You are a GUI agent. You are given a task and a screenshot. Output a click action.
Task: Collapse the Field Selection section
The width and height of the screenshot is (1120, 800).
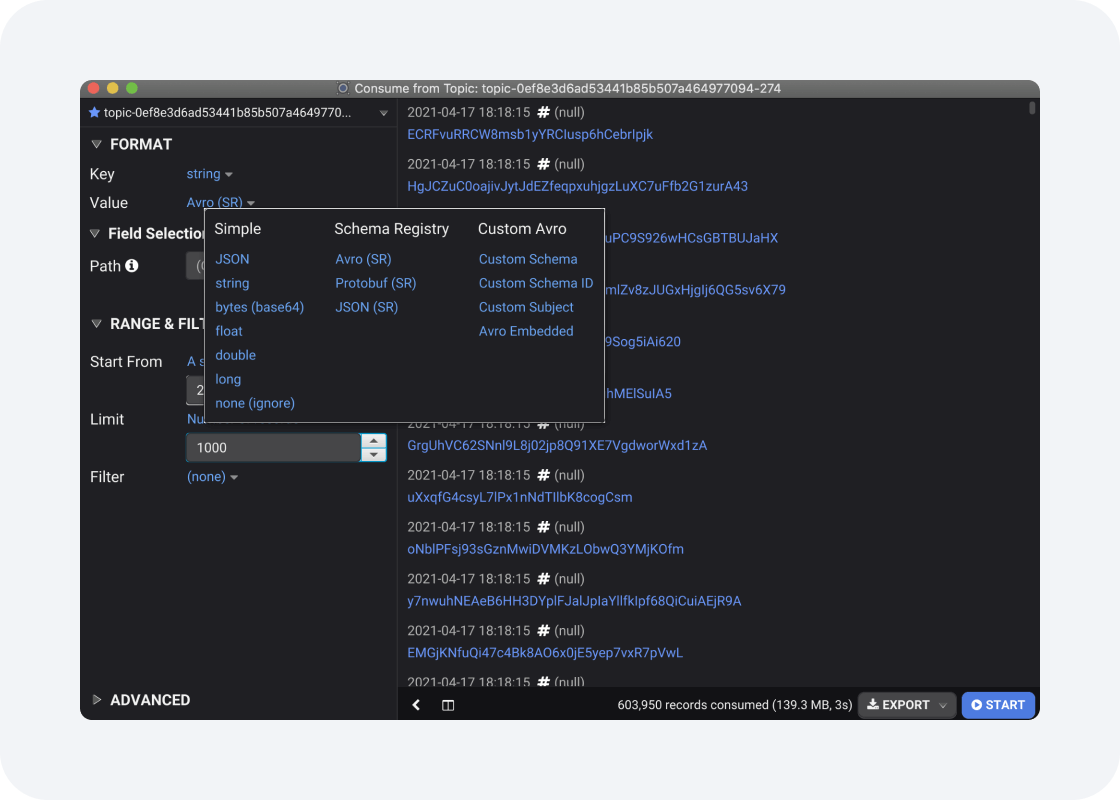95,234
